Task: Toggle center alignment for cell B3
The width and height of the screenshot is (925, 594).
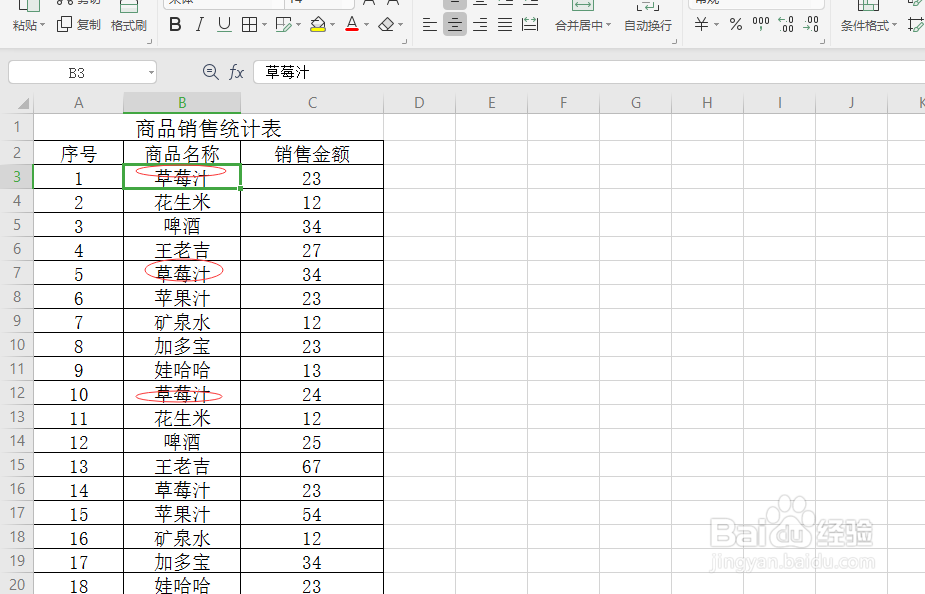Action: point(453,25)
